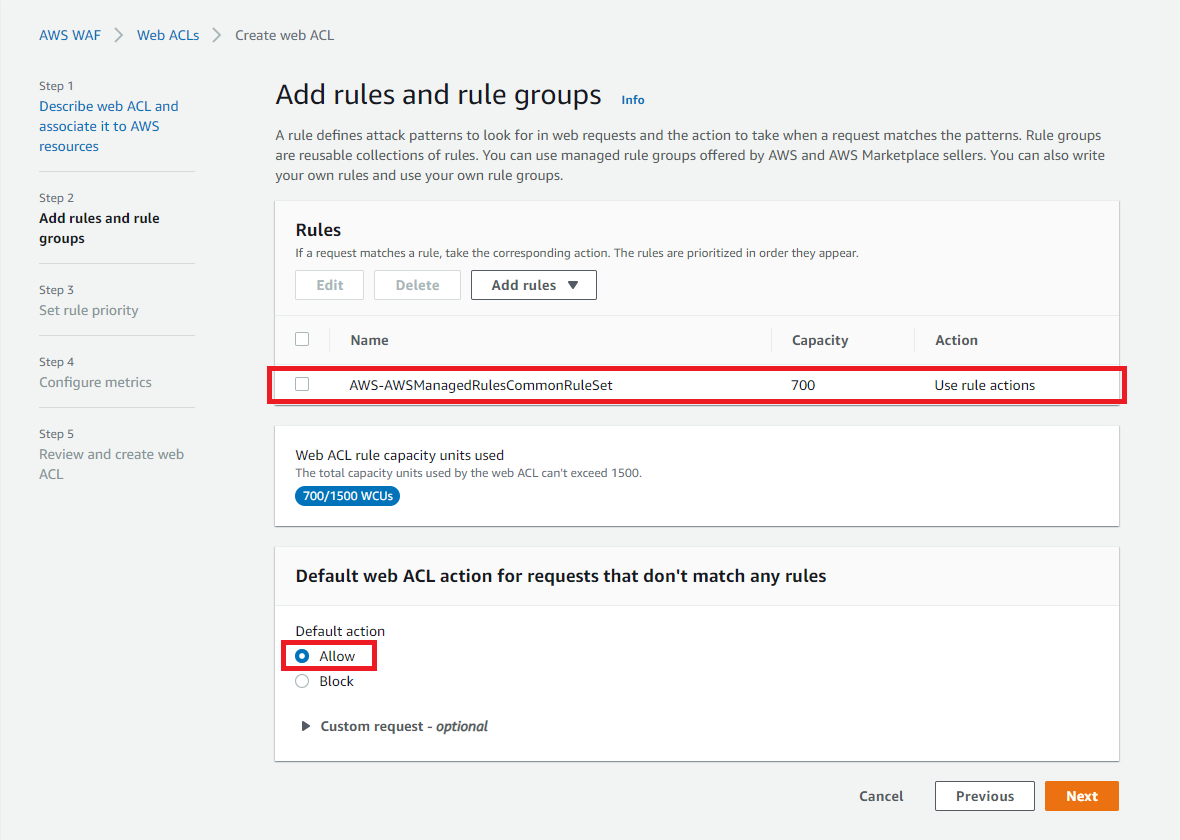The image size is (1180, 840).
Task: Check the AWS-AWSManagedRulesCommonRuleSet row checkbox
Action: click(302, 384)
